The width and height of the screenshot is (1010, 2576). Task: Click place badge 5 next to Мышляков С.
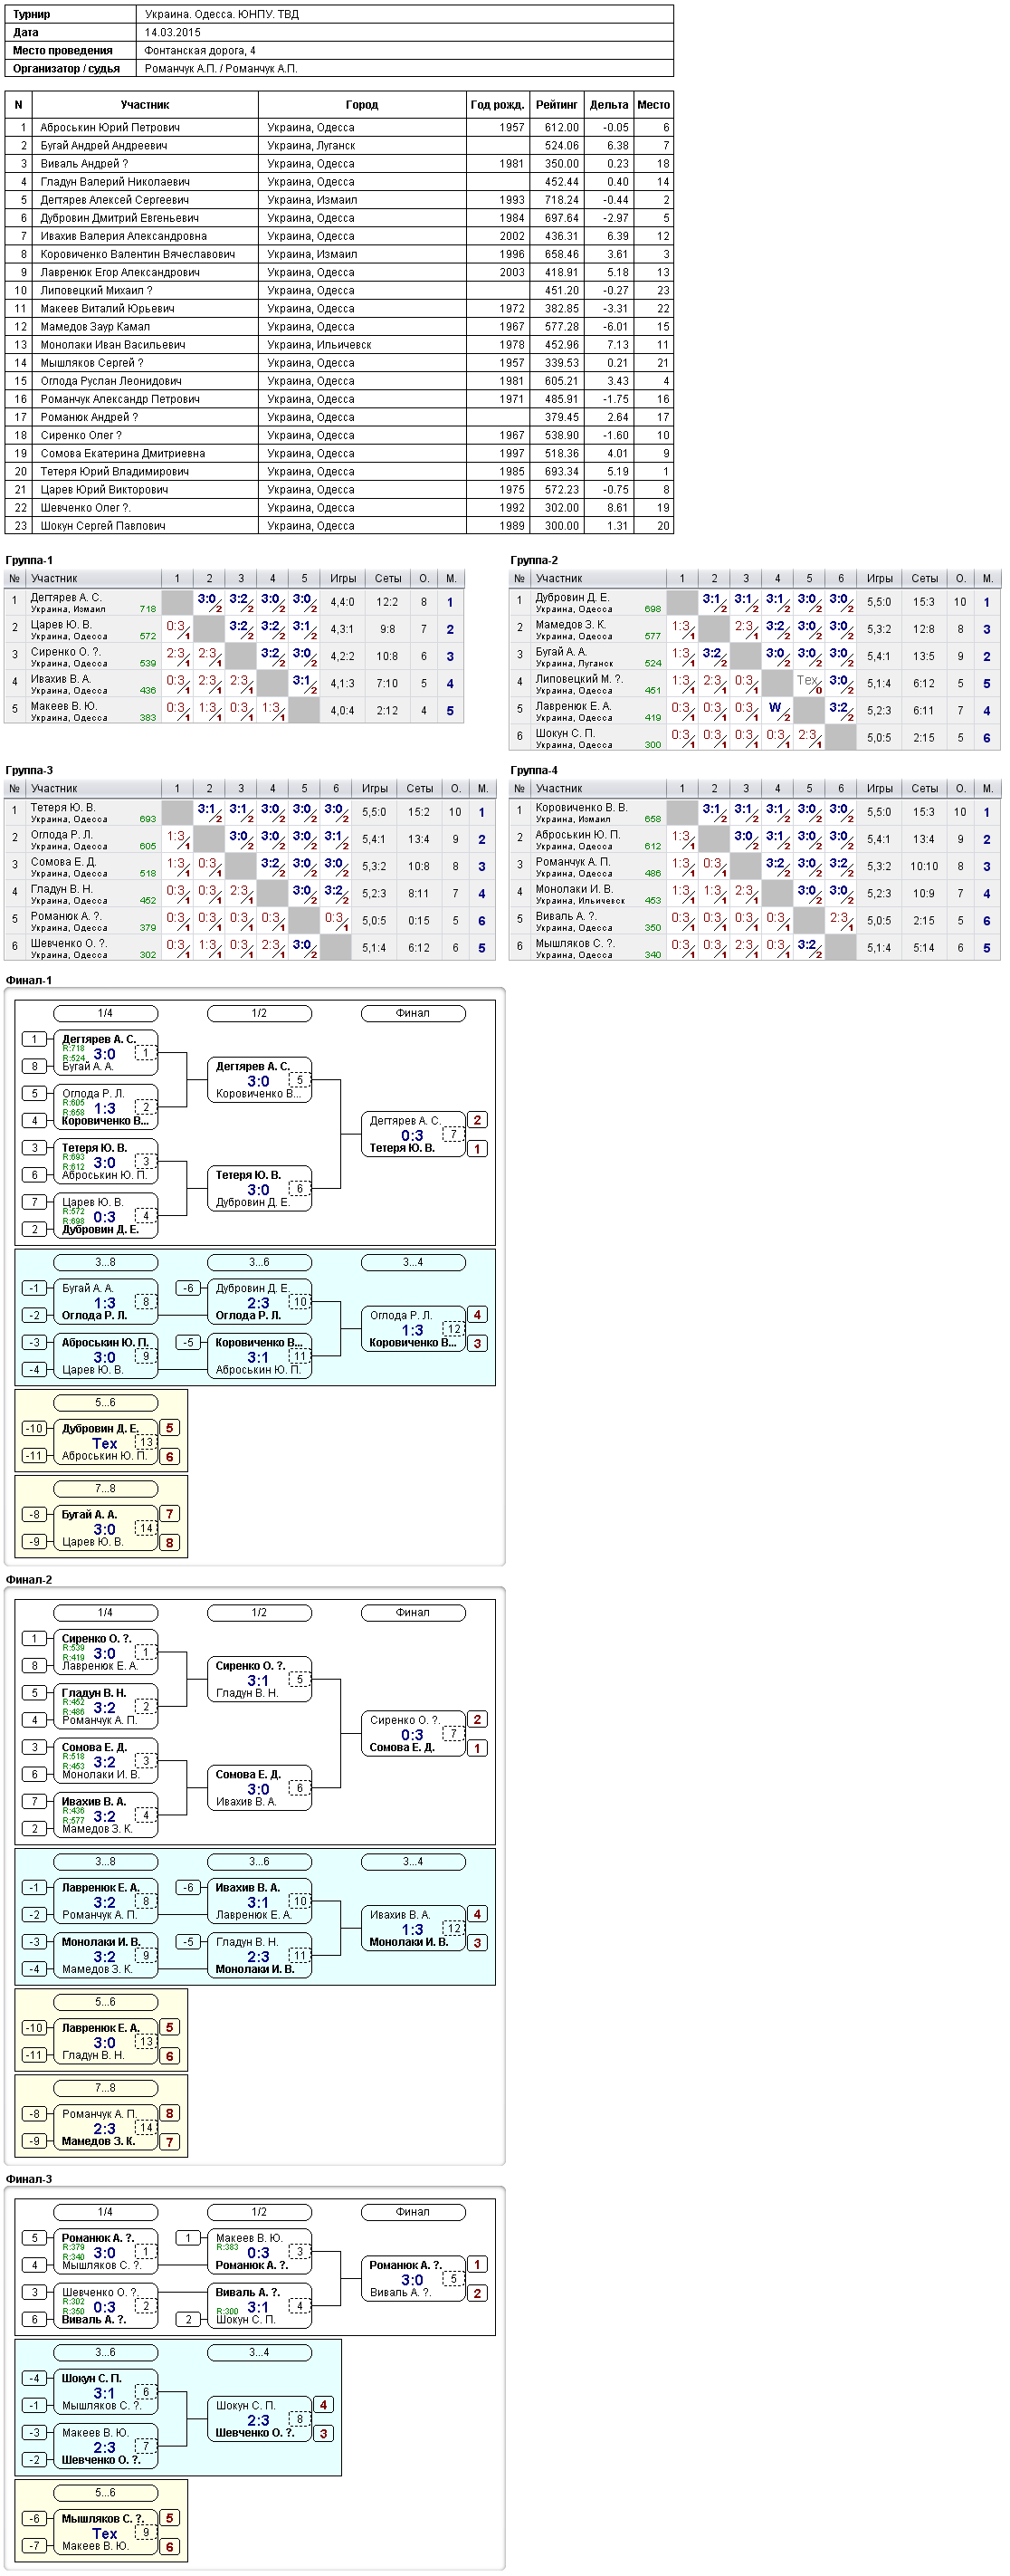pyautogui.click(x=169, y=2519)
